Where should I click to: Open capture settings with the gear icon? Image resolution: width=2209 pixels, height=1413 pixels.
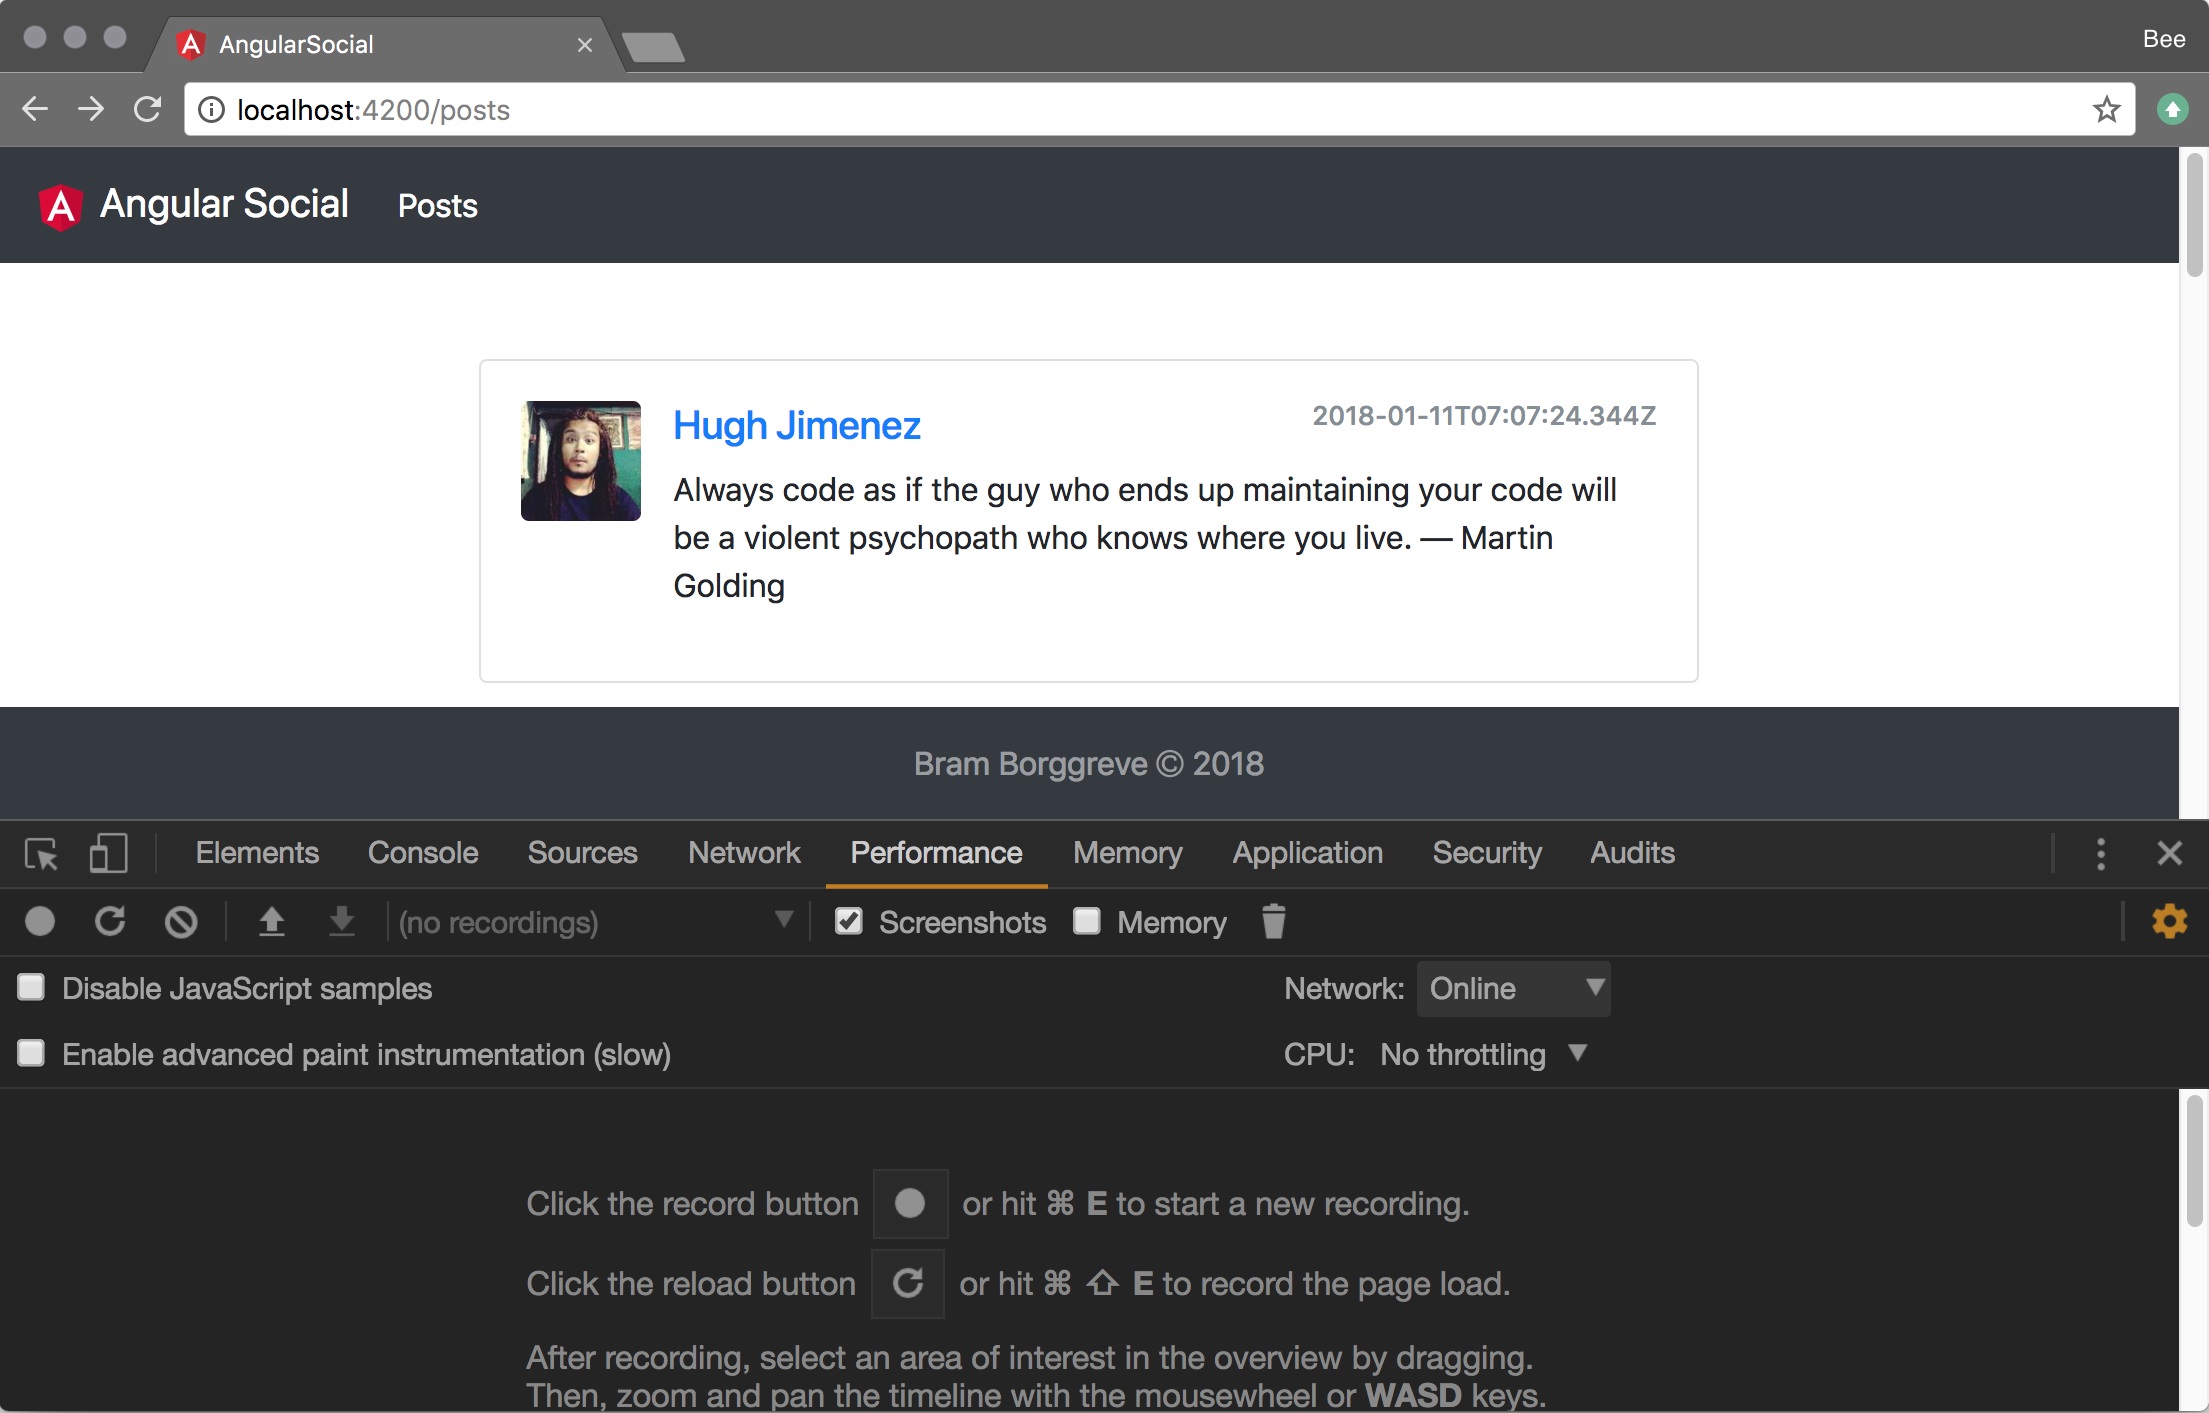click(x=2169, y=921)
